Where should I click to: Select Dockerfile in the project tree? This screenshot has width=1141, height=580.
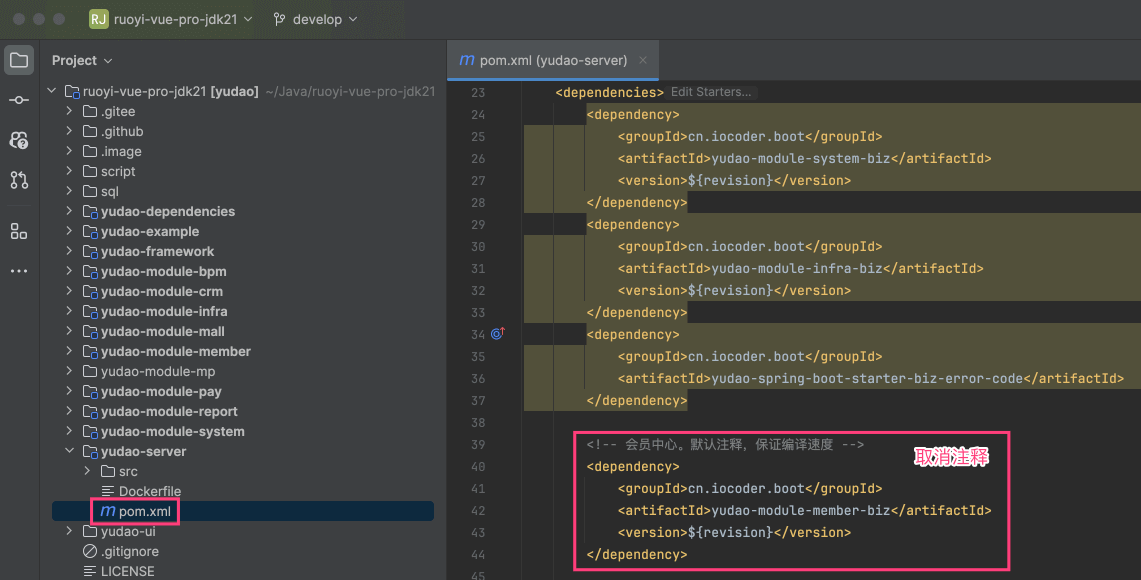click(149, 491)
